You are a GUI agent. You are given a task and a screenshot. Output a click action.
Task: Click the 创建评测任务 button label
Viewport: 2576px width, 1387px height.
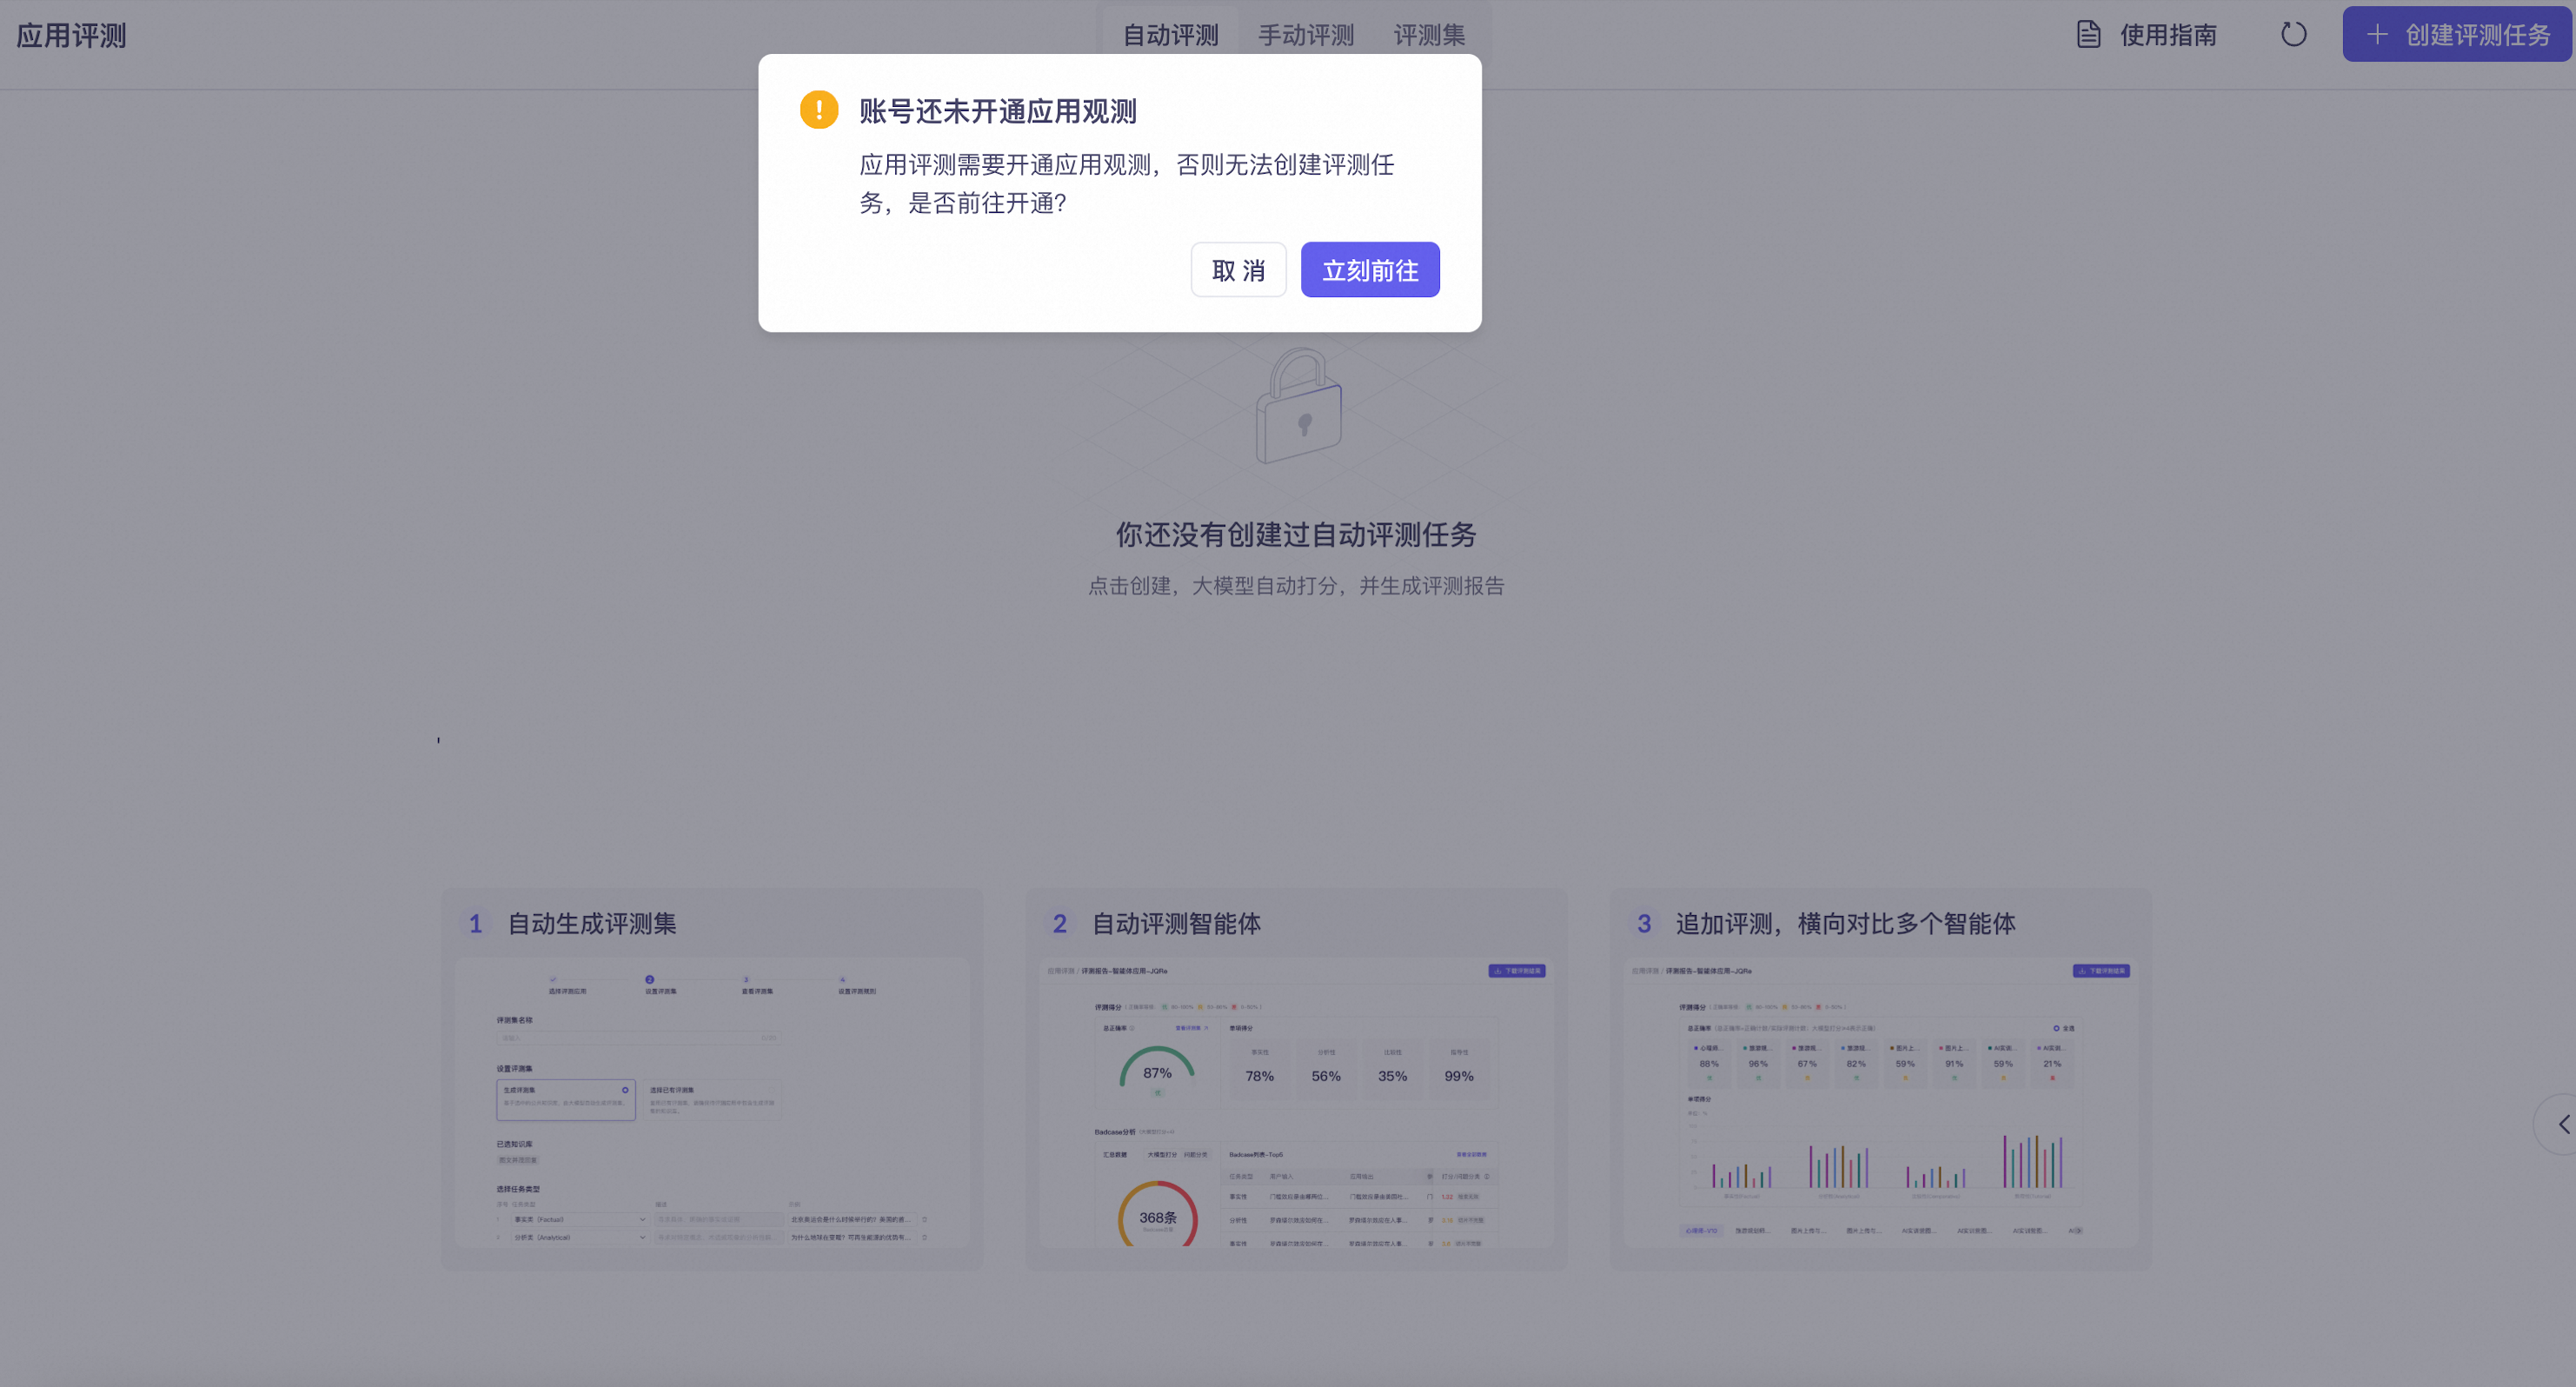click(x=2477, y=35)
